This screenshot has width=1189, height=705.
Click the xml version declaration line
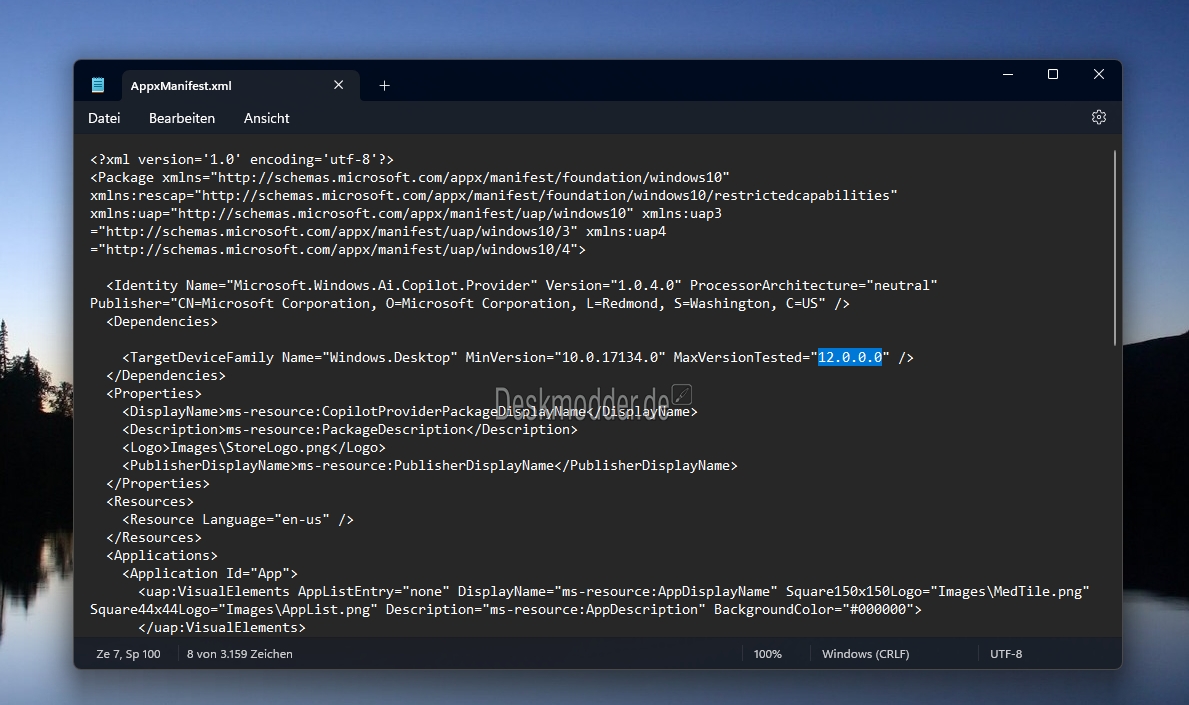[x=242, y=159]
